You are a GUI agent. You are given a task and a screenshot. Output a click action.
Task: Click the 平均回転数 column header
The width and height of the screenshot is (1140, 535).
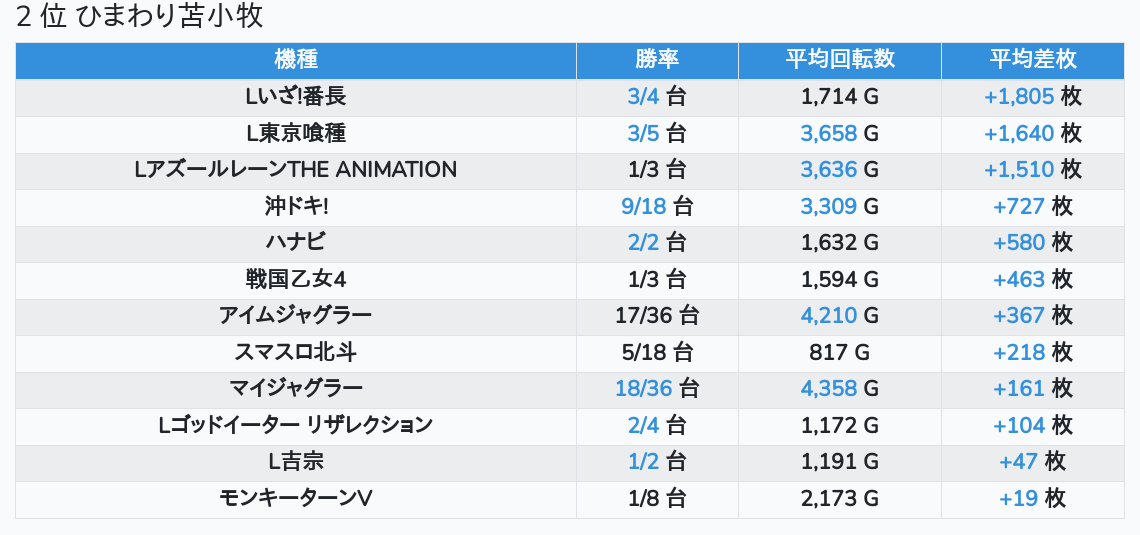tap(840, 60)
